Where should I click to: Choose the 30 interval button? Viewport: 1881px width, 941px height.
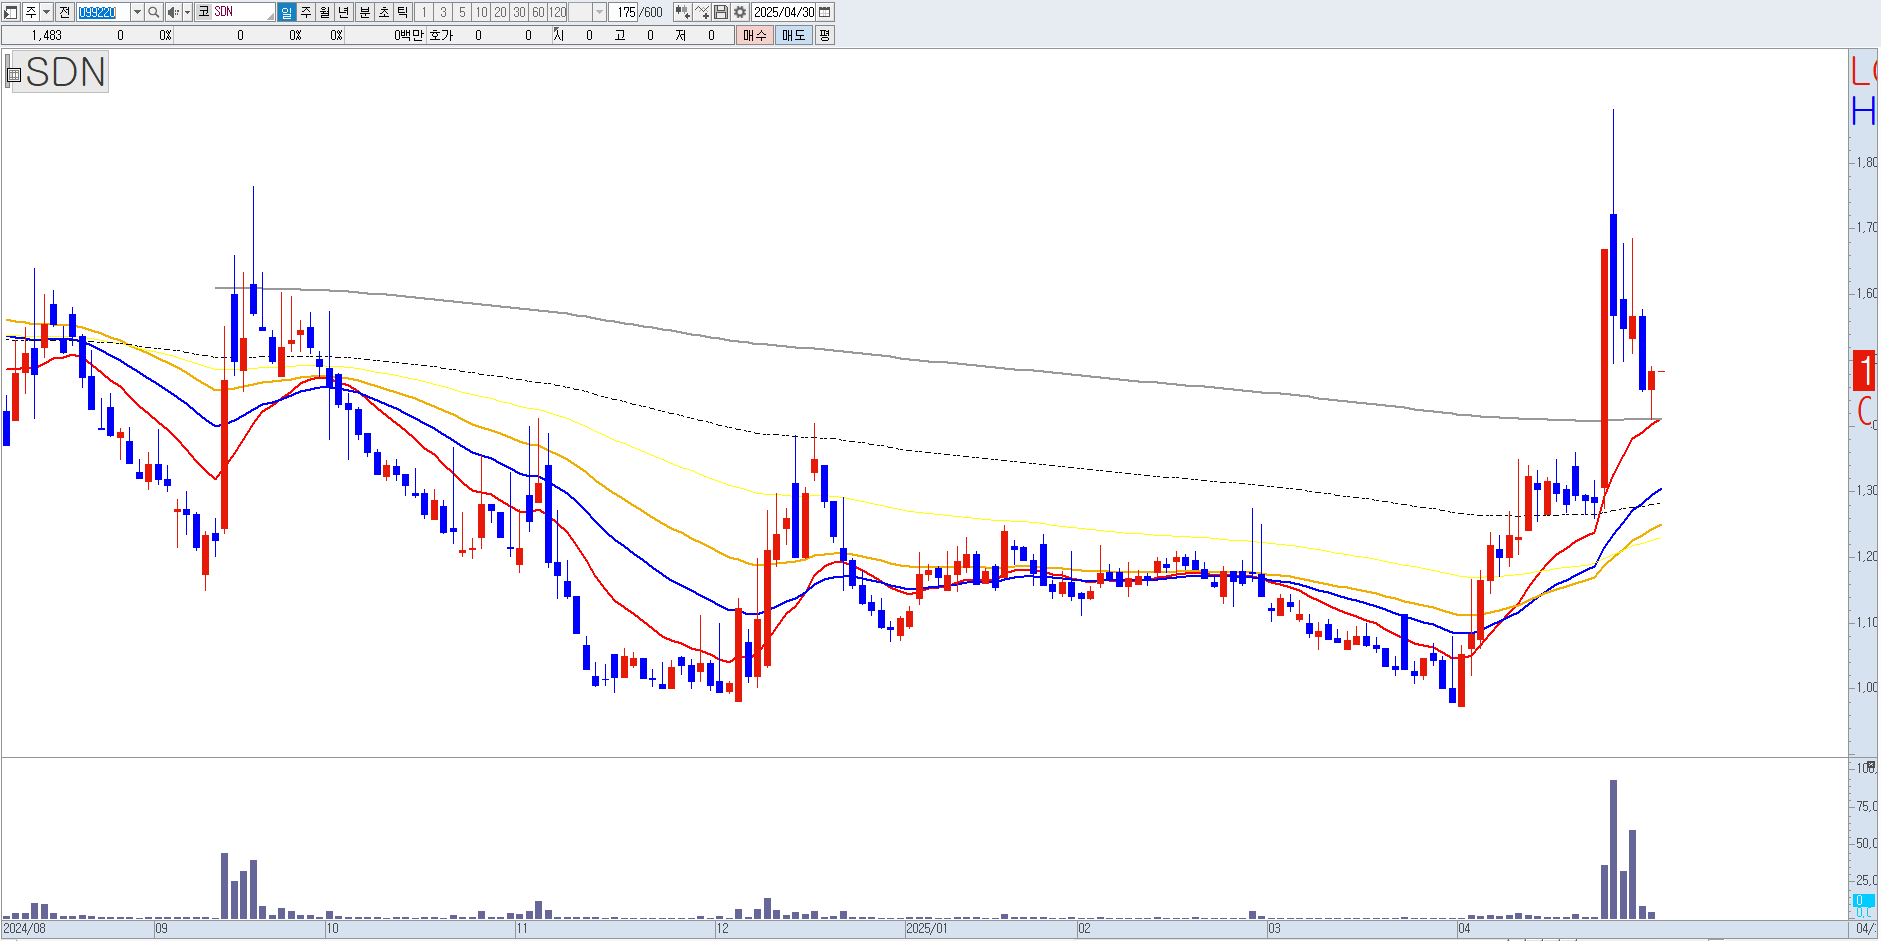click(519, 12)
